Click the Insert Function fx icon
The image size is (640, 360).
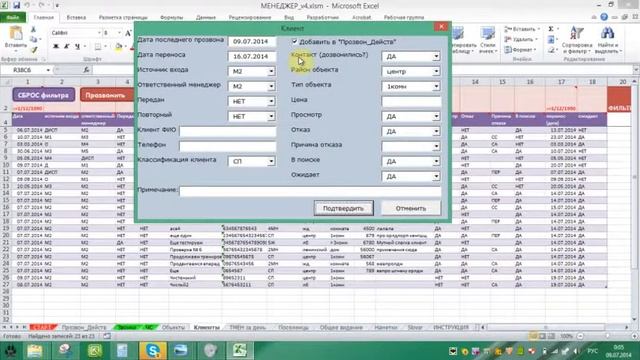click(86, 70)
